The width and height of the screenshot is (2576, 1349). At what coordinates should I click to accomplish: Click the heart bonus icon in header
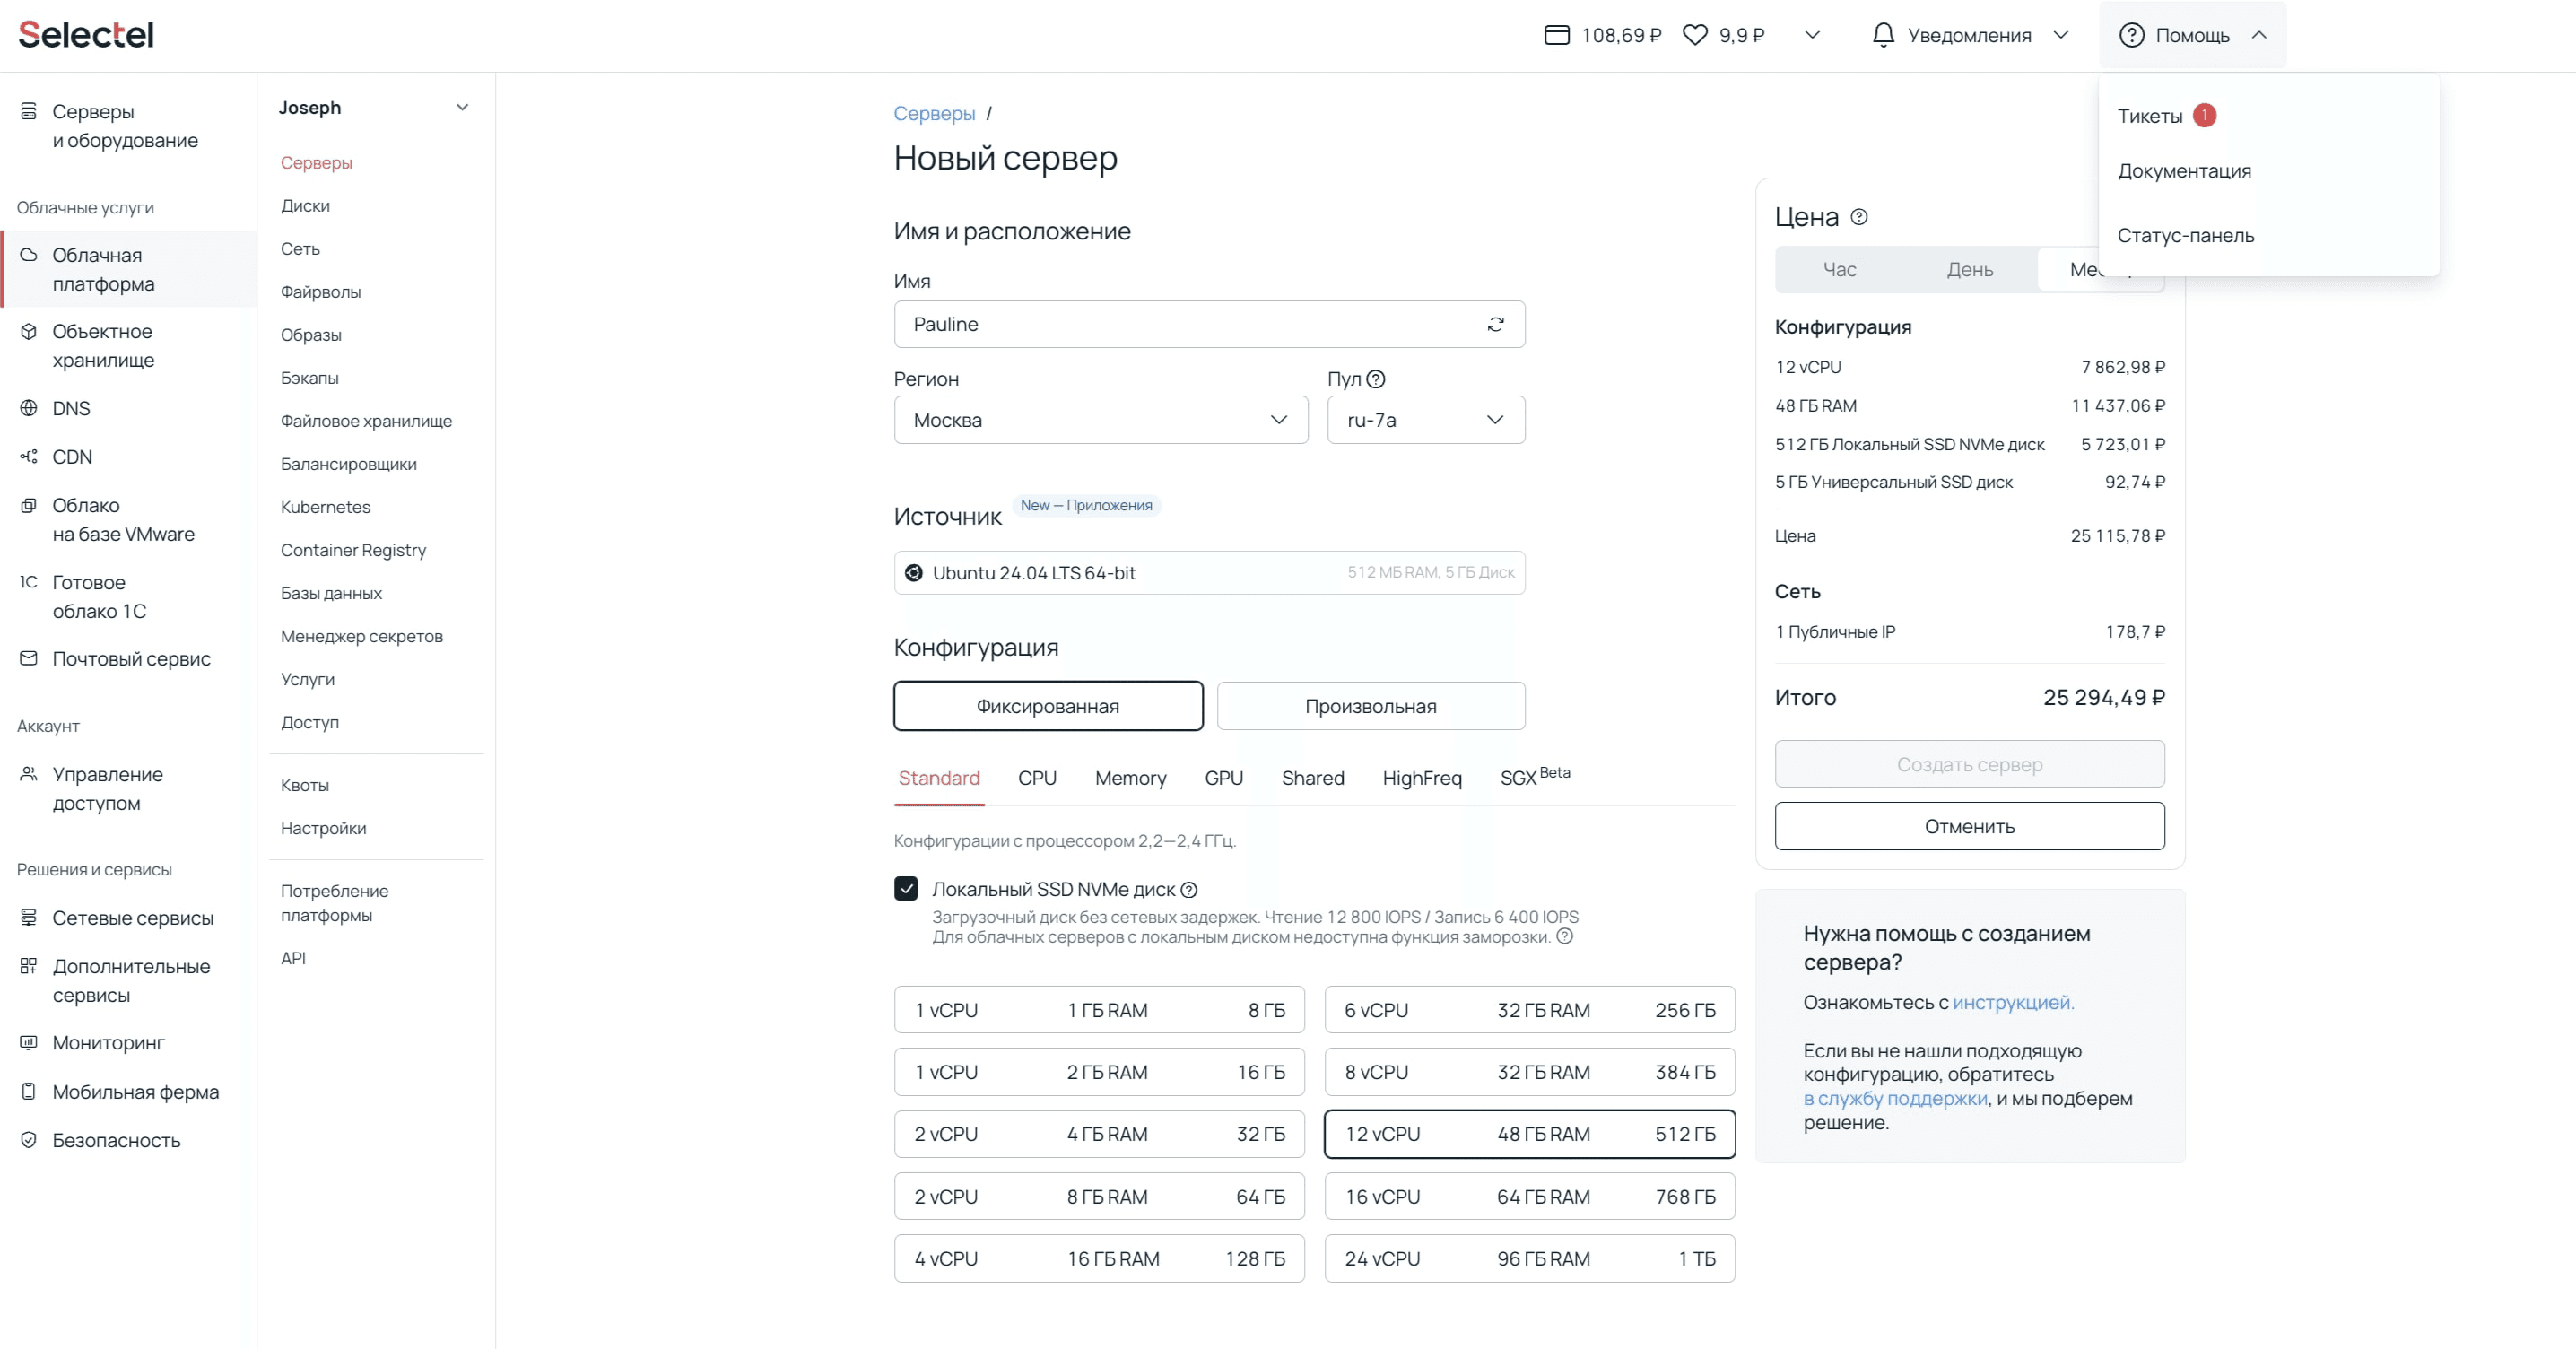point(1695,35)
